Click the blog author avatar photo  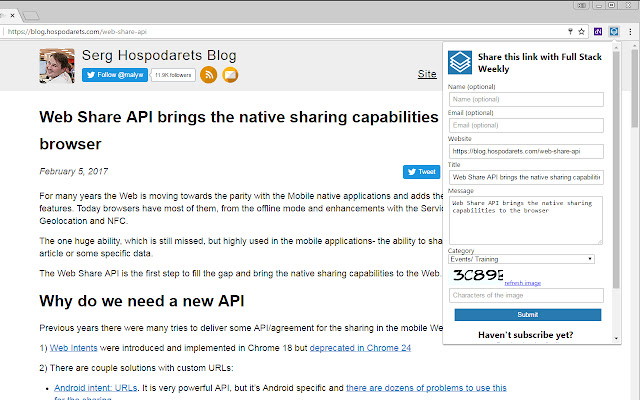58,66
